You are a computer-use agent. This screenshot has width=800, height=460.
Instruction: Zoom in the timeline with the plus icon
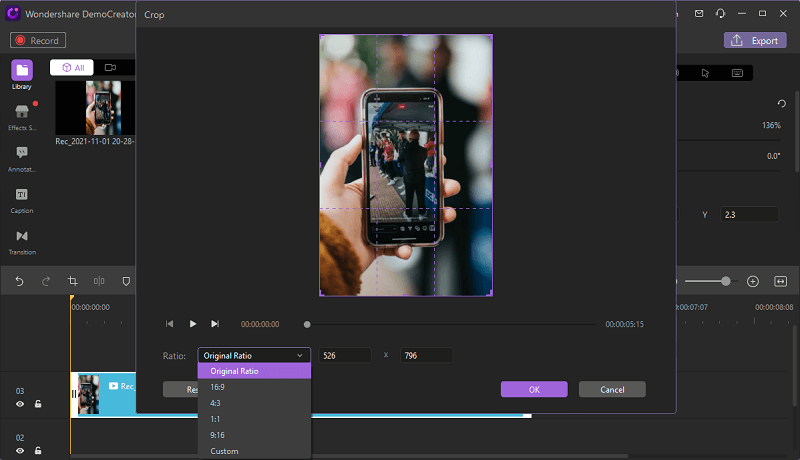pos(753,281)
